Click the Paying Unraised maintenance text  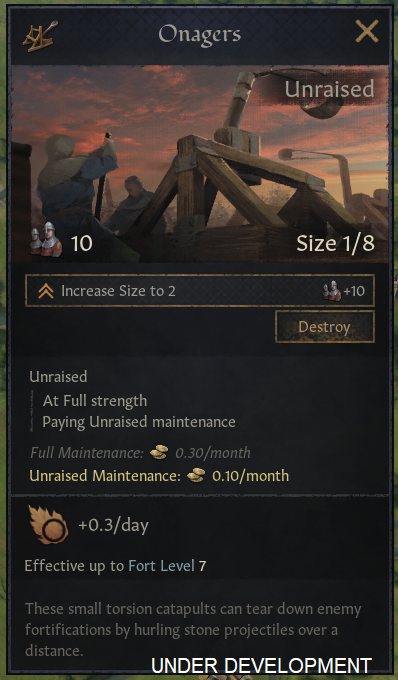(x=139, y=422)
